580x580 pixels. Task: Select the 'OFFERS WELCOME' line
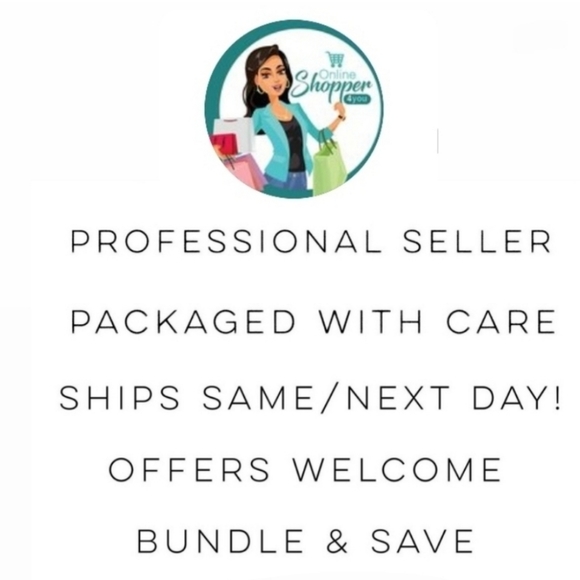(x=305, y=469)
